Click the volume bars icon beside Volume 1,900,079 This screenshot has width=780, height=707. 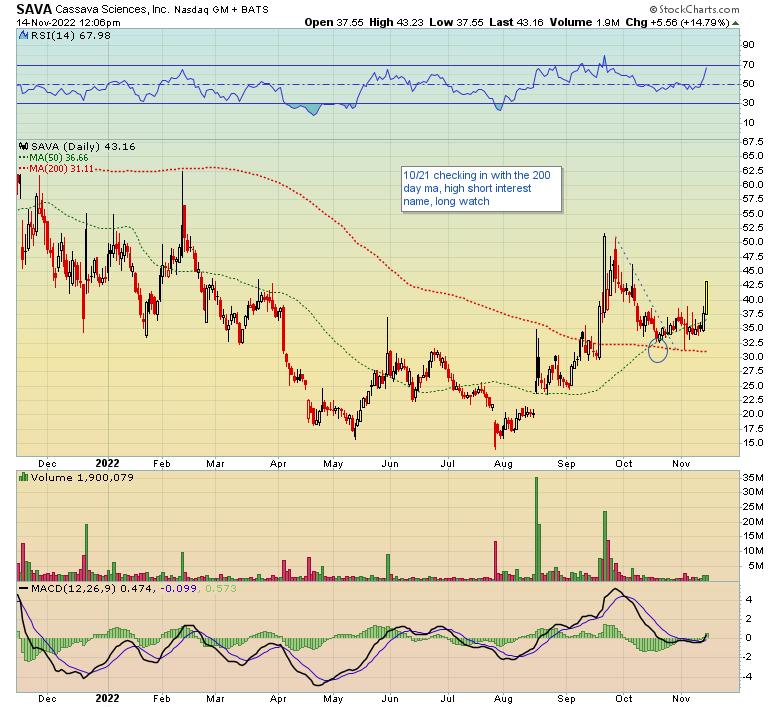point(23,477)
